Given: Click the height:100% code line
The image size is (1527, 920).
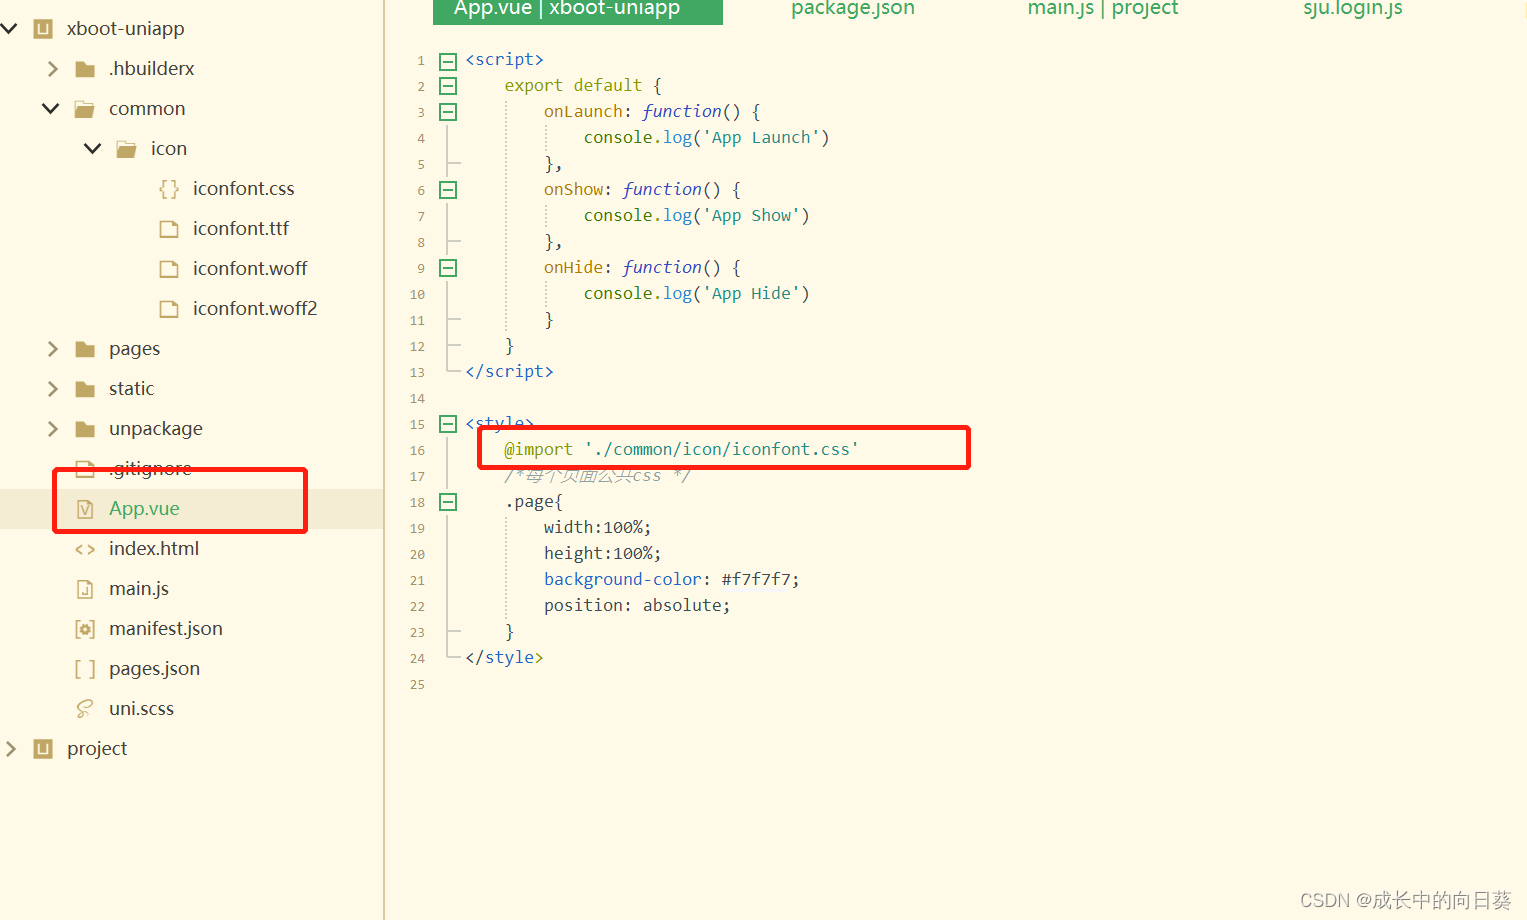Looking at the screenshot, I should coord(602,554).
